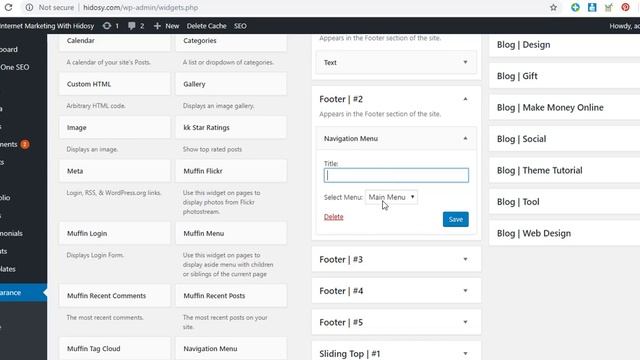The width and height of the screenshot is (640, 360).
Task: Select the Muffin Recent Comments widget
Action: click(115, 296)
